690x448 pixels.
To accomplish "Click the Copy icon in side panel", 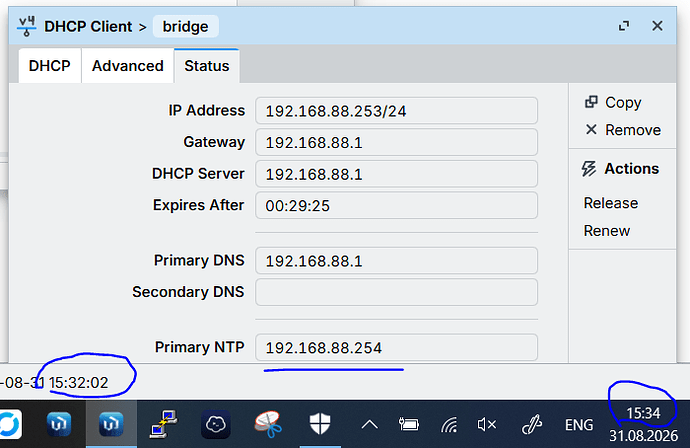I will tap(591, 102).
